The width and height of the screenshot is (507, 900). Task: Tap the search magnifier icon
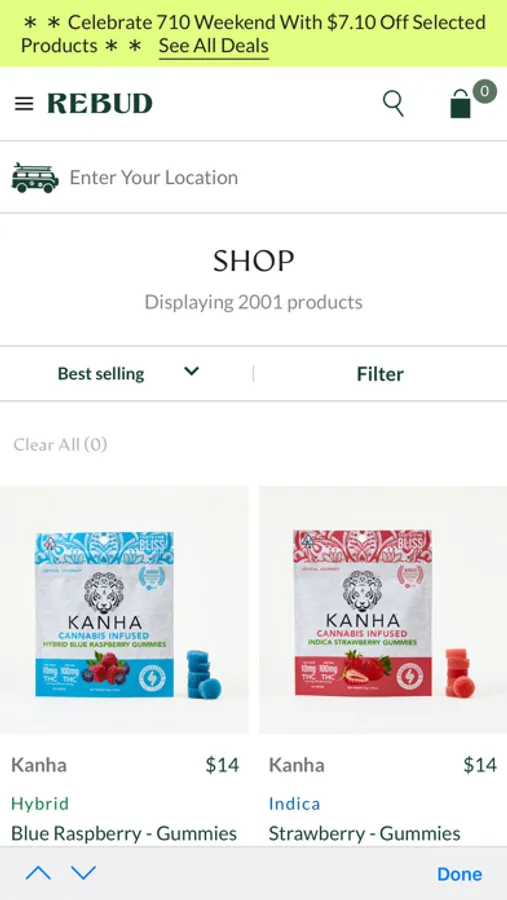click(x=393, y=104)
